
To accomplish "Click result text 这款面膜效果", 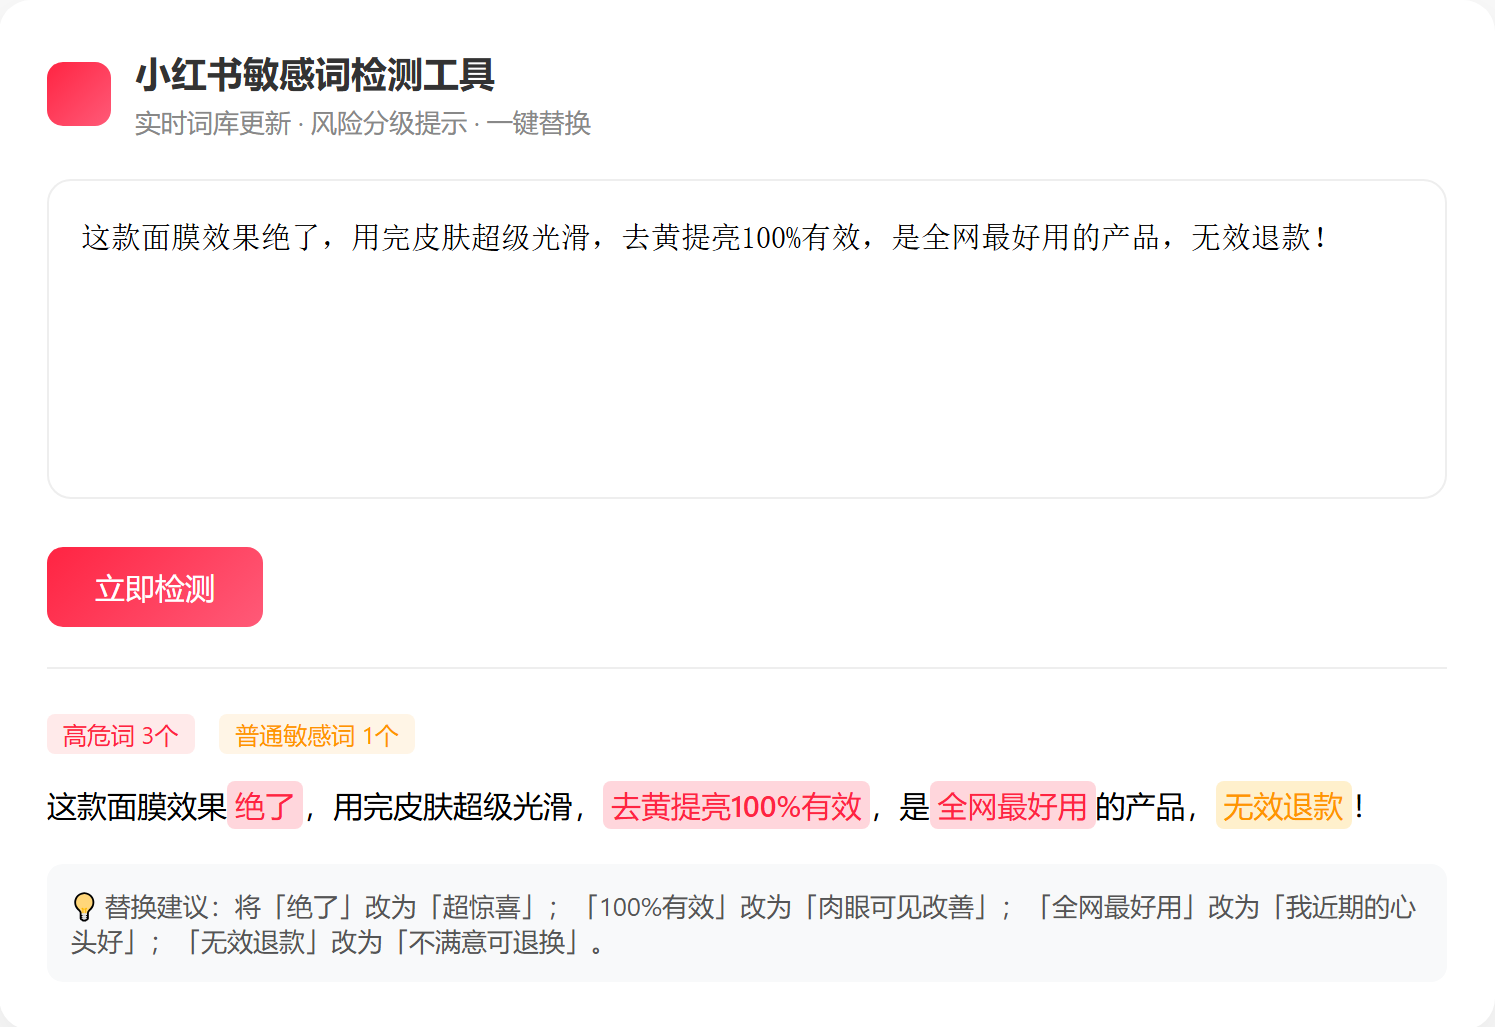I will pos(137,806).
